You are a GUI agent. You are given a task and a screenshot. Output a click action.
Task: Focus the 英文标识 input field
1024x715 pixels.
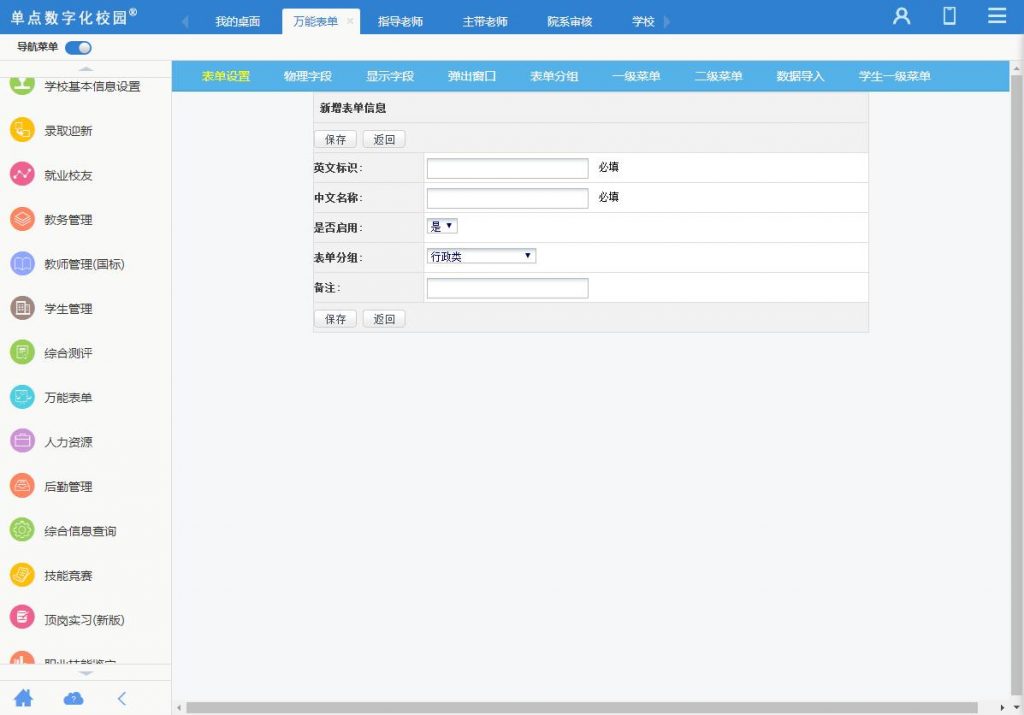pos(507,168)
